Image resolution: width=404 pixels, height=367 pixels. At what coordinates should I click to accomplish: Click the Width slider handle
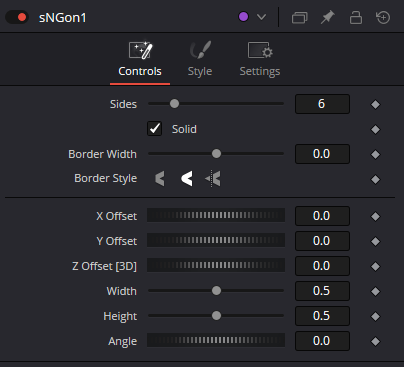pos(216,290)
